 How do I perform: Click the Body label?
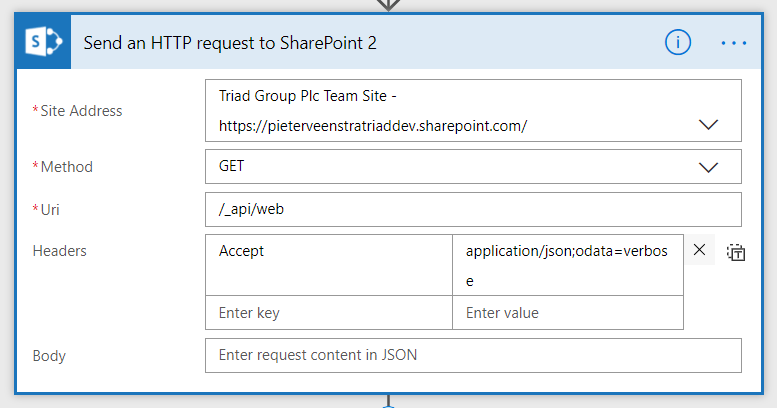49,356
